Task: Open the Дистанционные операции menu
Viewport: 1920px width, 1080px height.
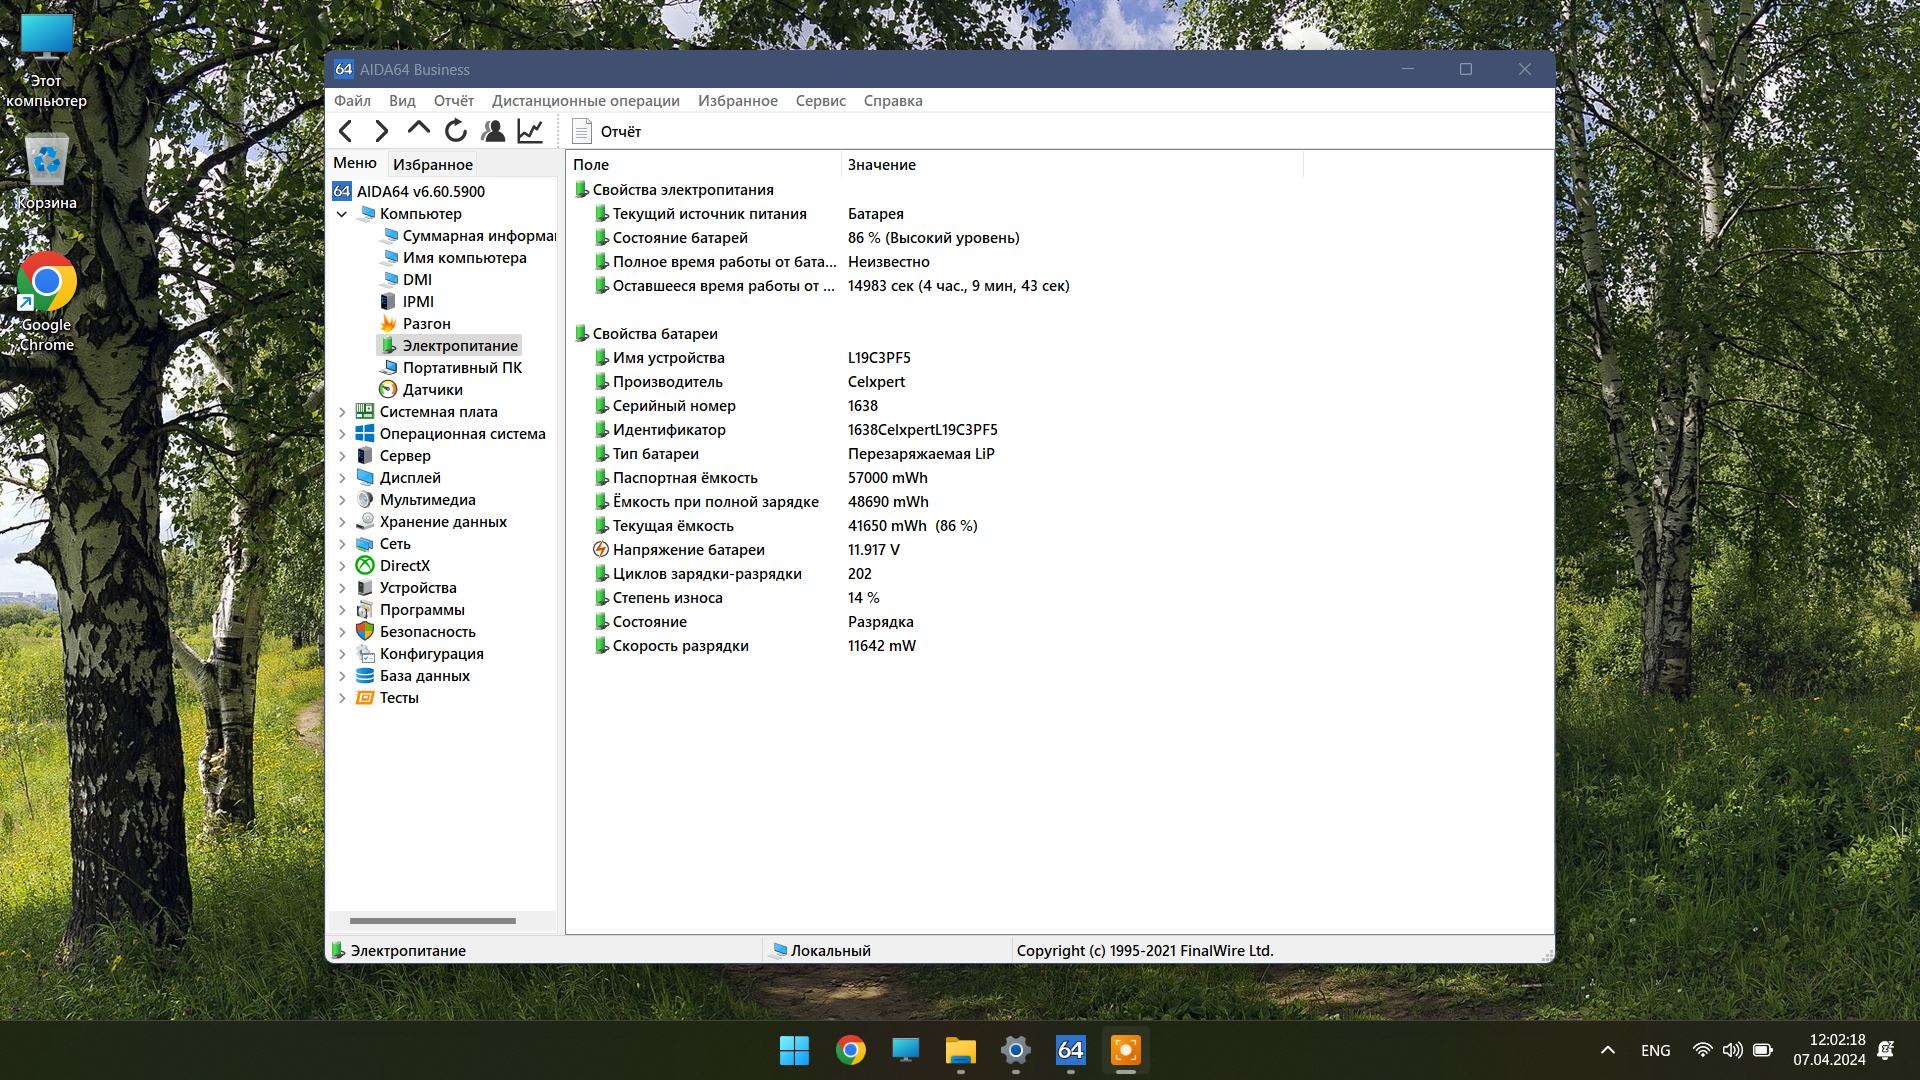Action: coord(585,101)
